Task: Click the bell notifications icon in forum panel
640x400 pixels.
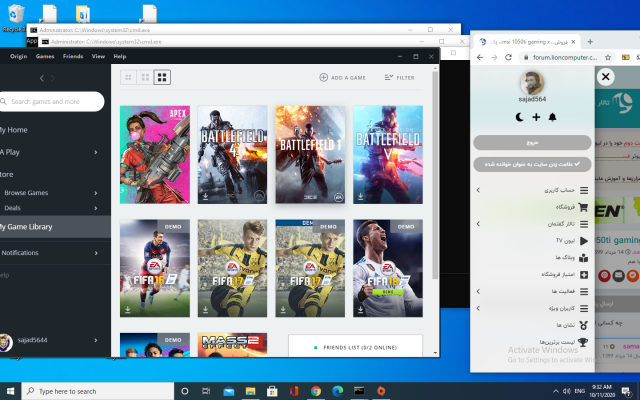Action: 552,118
